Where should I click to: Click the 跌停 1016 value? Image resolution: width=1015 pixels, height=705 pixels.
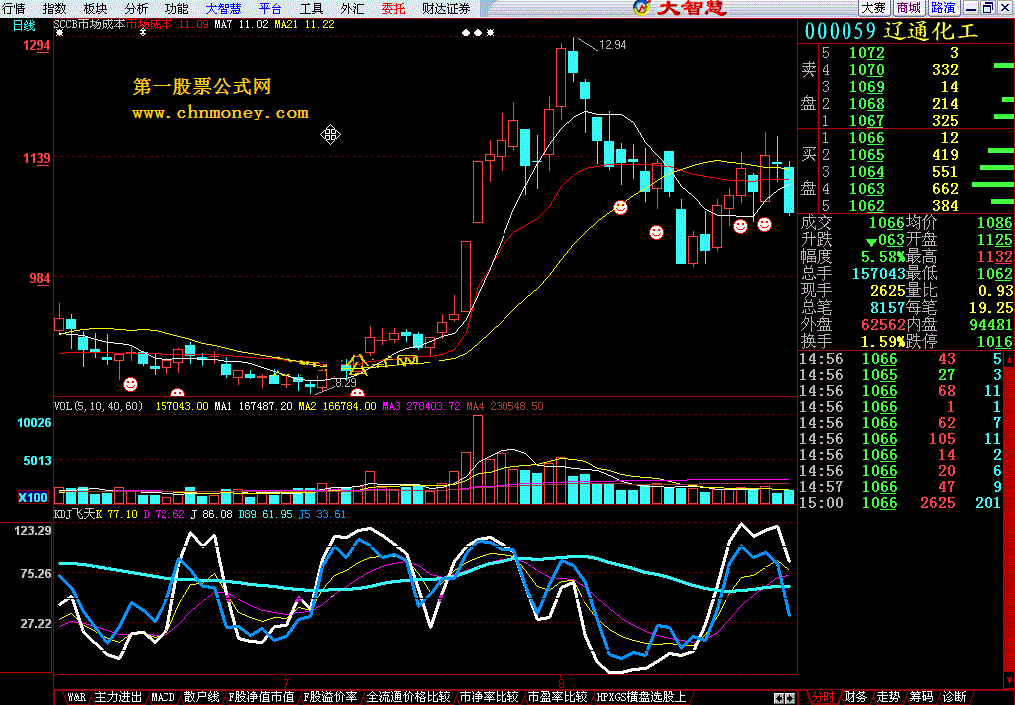coord(994,341)
